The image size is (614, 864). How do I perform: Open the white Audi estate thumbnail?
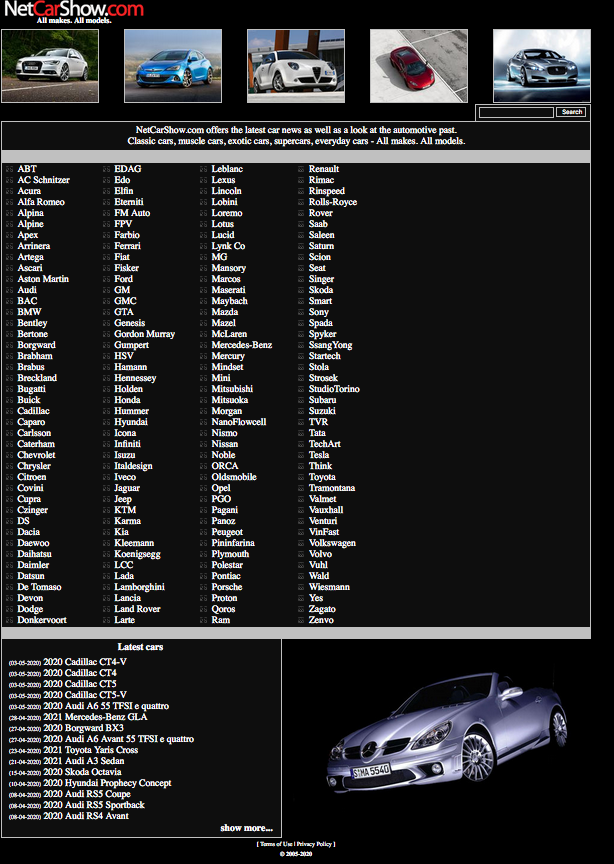tap(50, 66)
